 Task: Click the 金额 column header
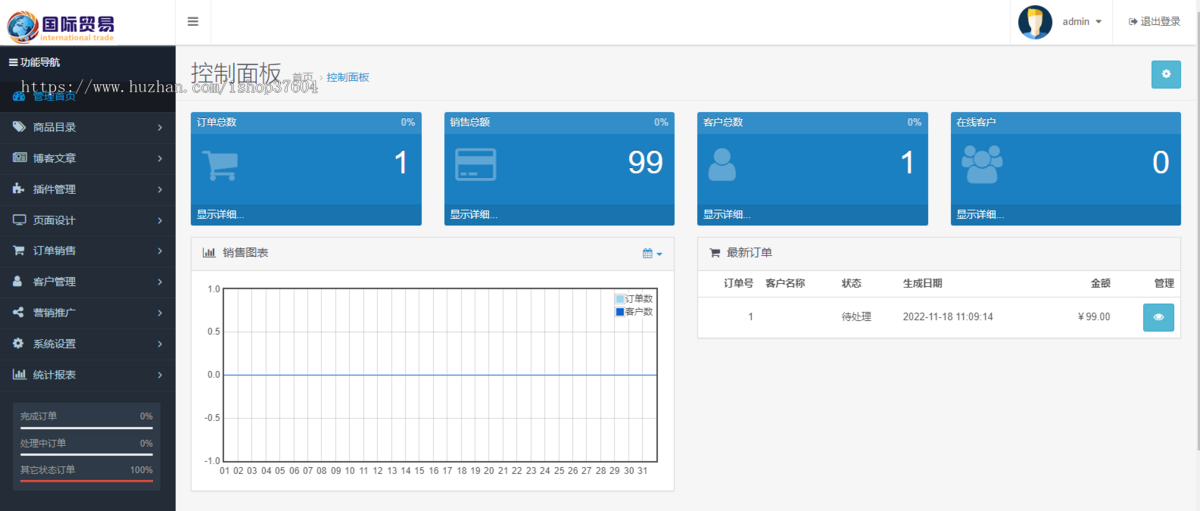click(1100, 284)
